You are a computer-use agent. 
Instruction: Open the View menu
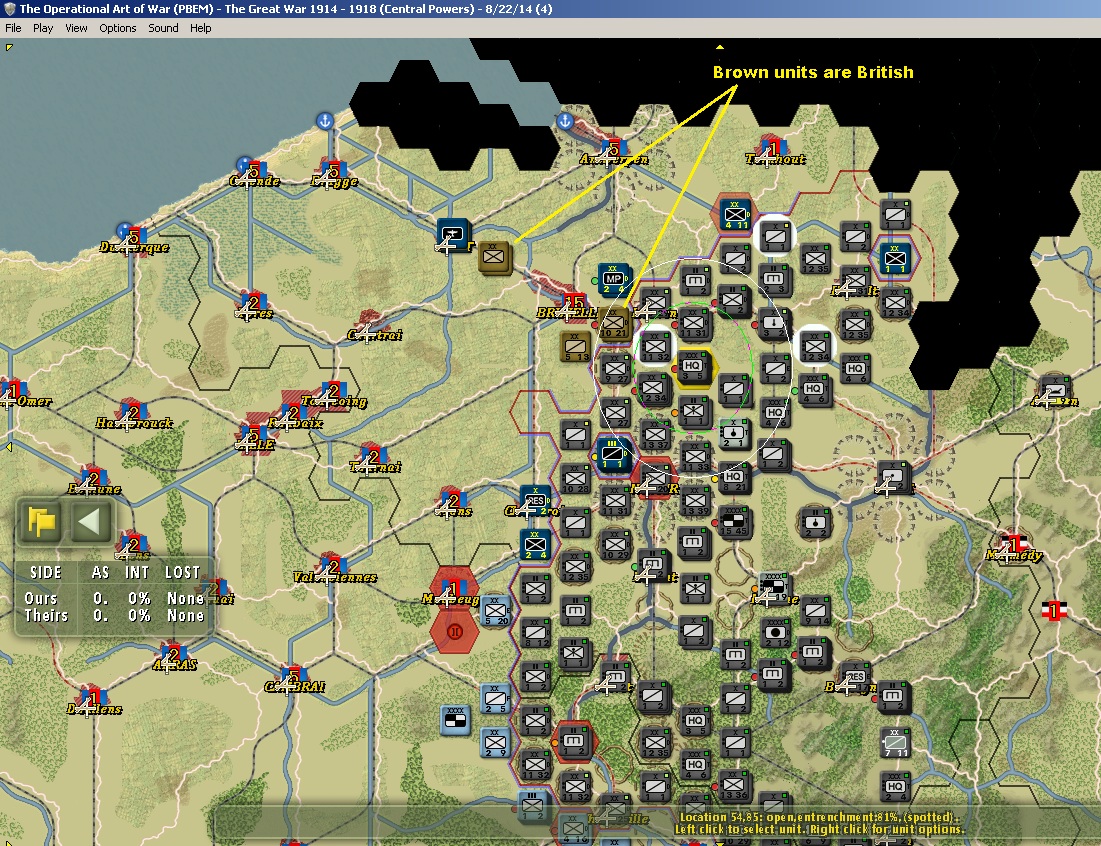76,28
